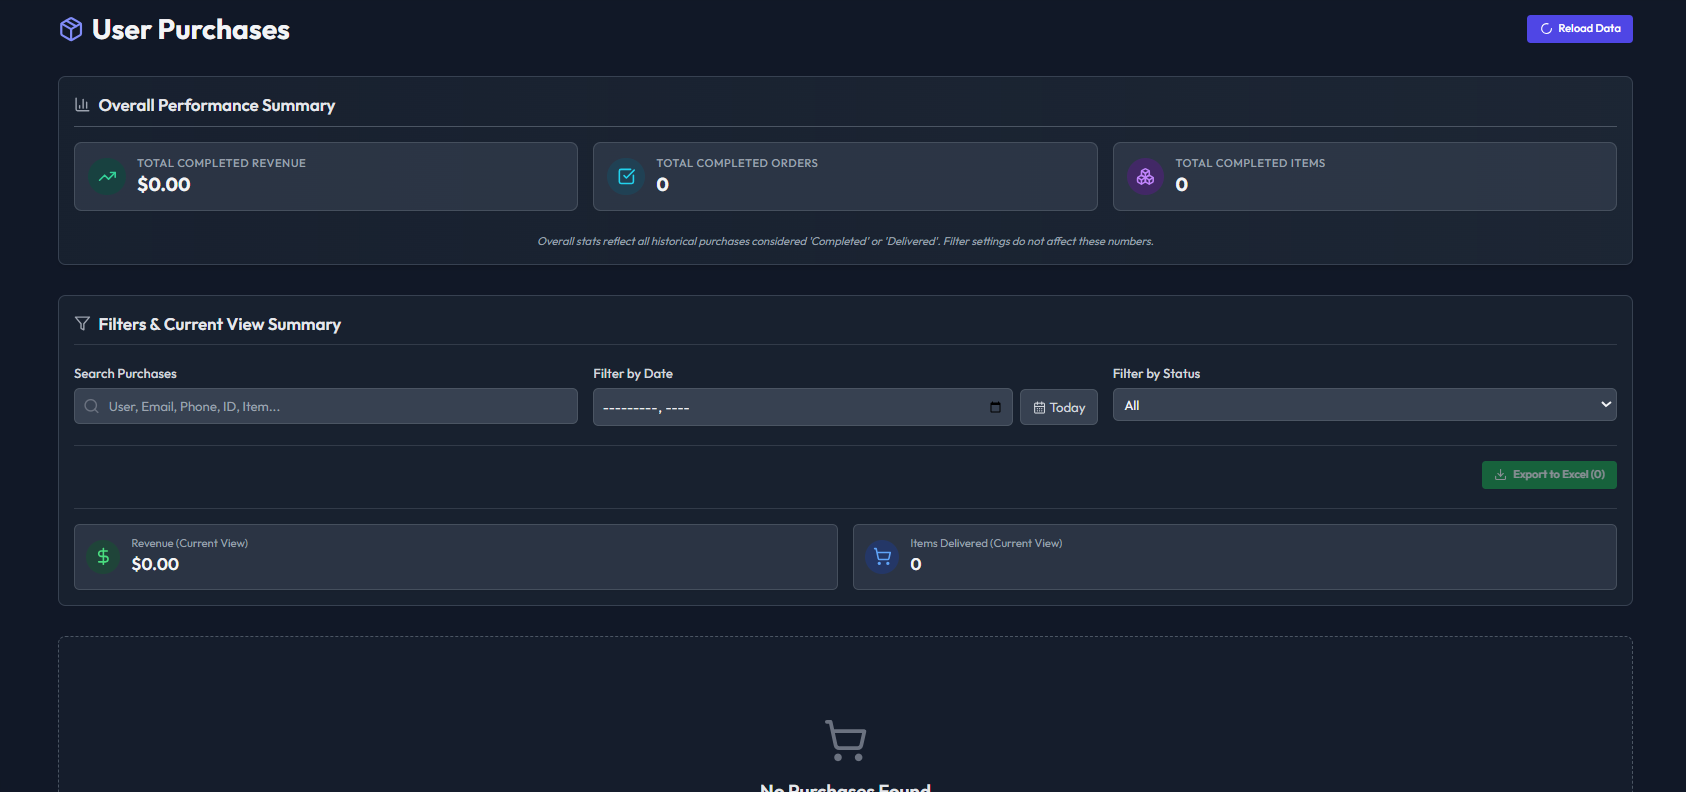The image size is (1686, 792).
Task: Click the bar chart icon in Overall Performance Summary
Action: [82, 105]
